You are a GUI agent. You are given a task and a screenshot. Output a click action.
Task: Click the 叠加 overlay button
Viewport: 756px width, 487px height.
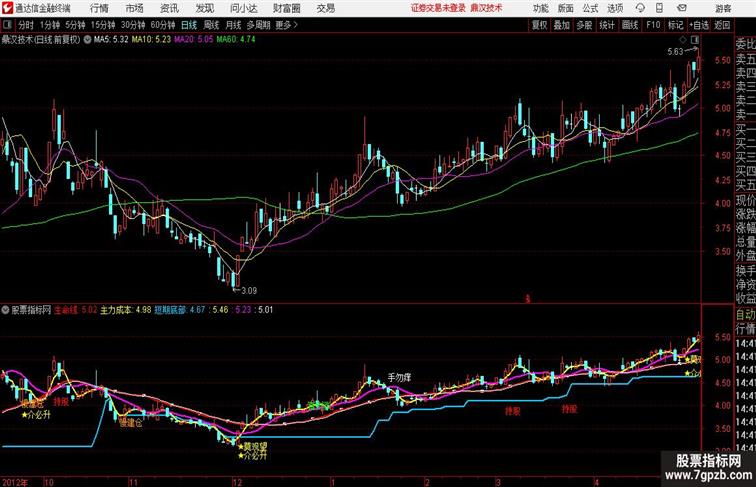point(562,25)
